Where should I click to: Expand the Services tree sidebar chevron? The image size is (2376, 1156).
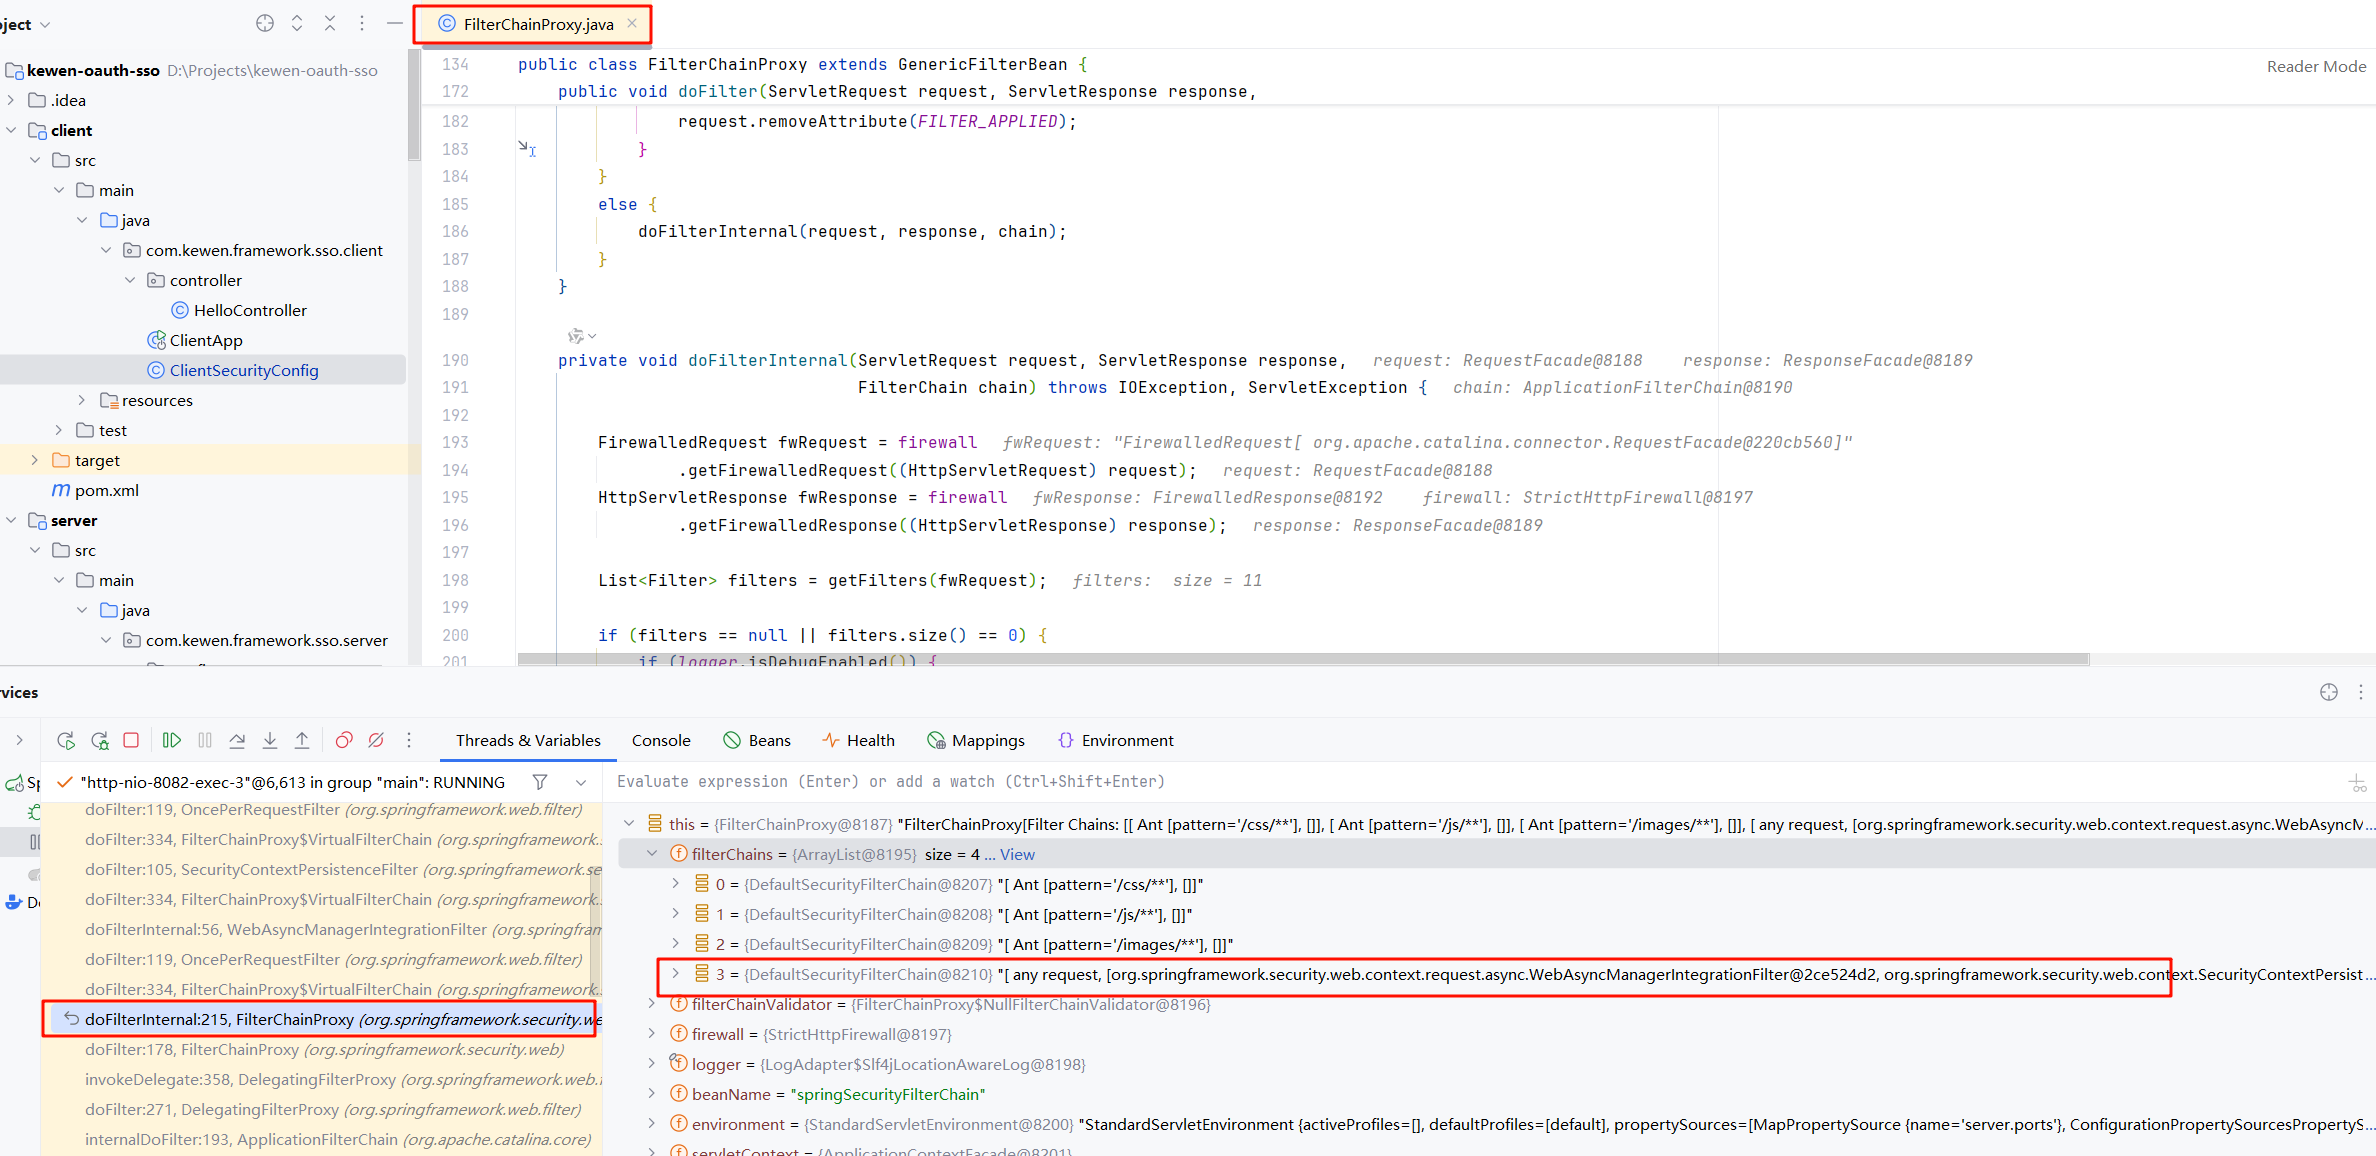19,740
